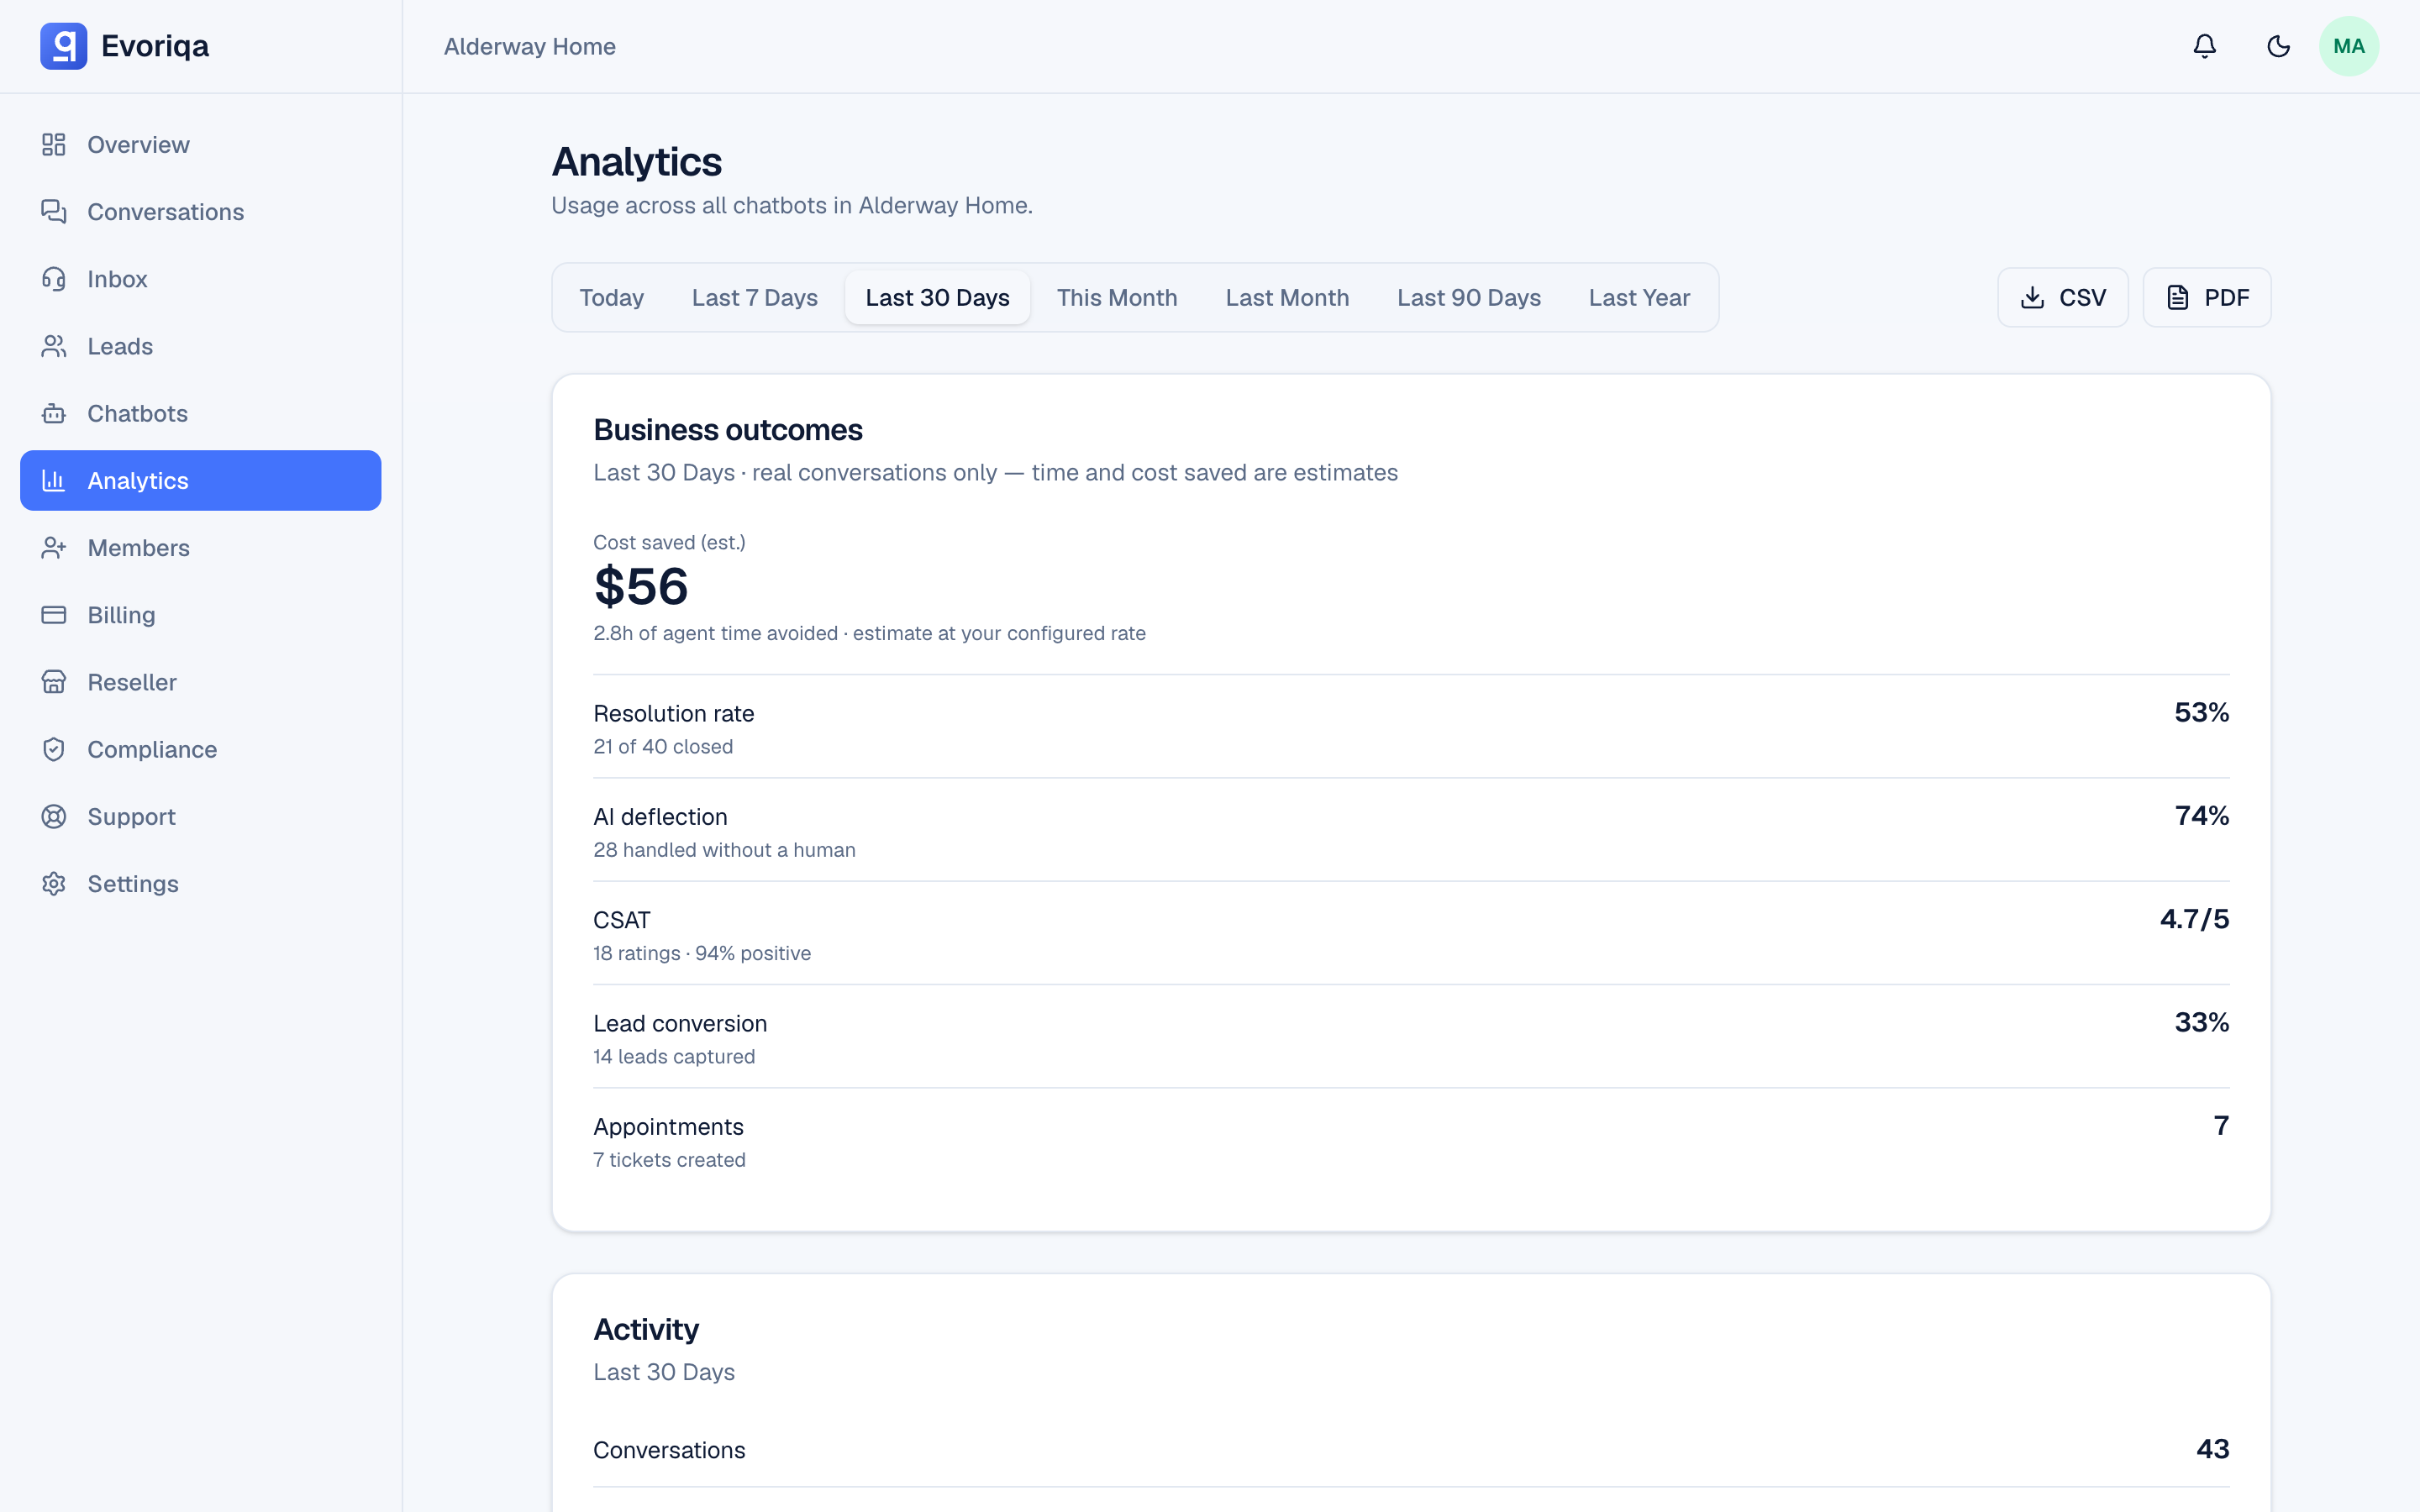The width and height of the screenshot is (2420, 1512).
Task: Toggle dark mode moon icon
Action: coord(2278,46)
